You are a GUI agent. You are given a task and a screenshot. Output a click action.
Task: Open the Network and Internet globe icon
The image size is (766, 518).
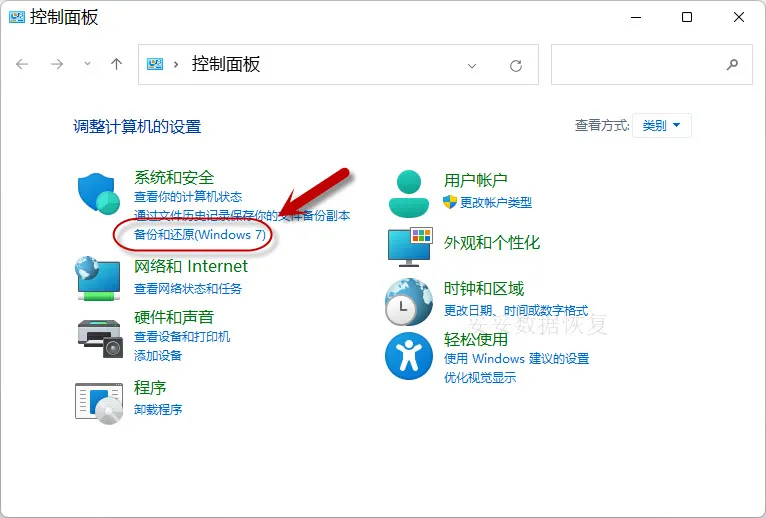pyautogui.click(x=99, y=278)
